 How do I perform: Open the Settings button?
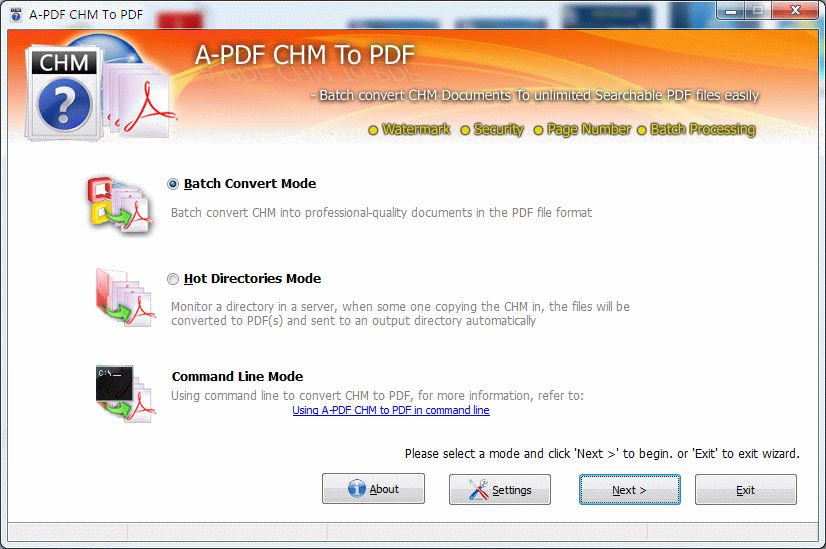tap(500, 490)
